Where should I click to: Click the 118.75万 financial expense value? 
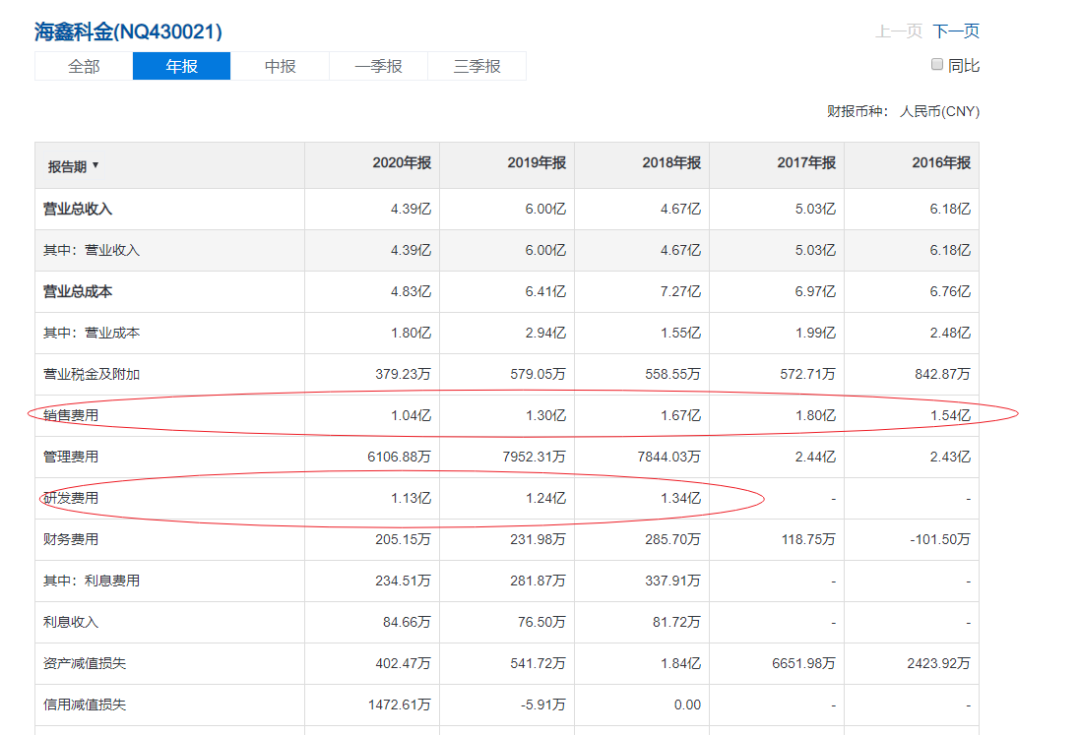coord(808,539)
